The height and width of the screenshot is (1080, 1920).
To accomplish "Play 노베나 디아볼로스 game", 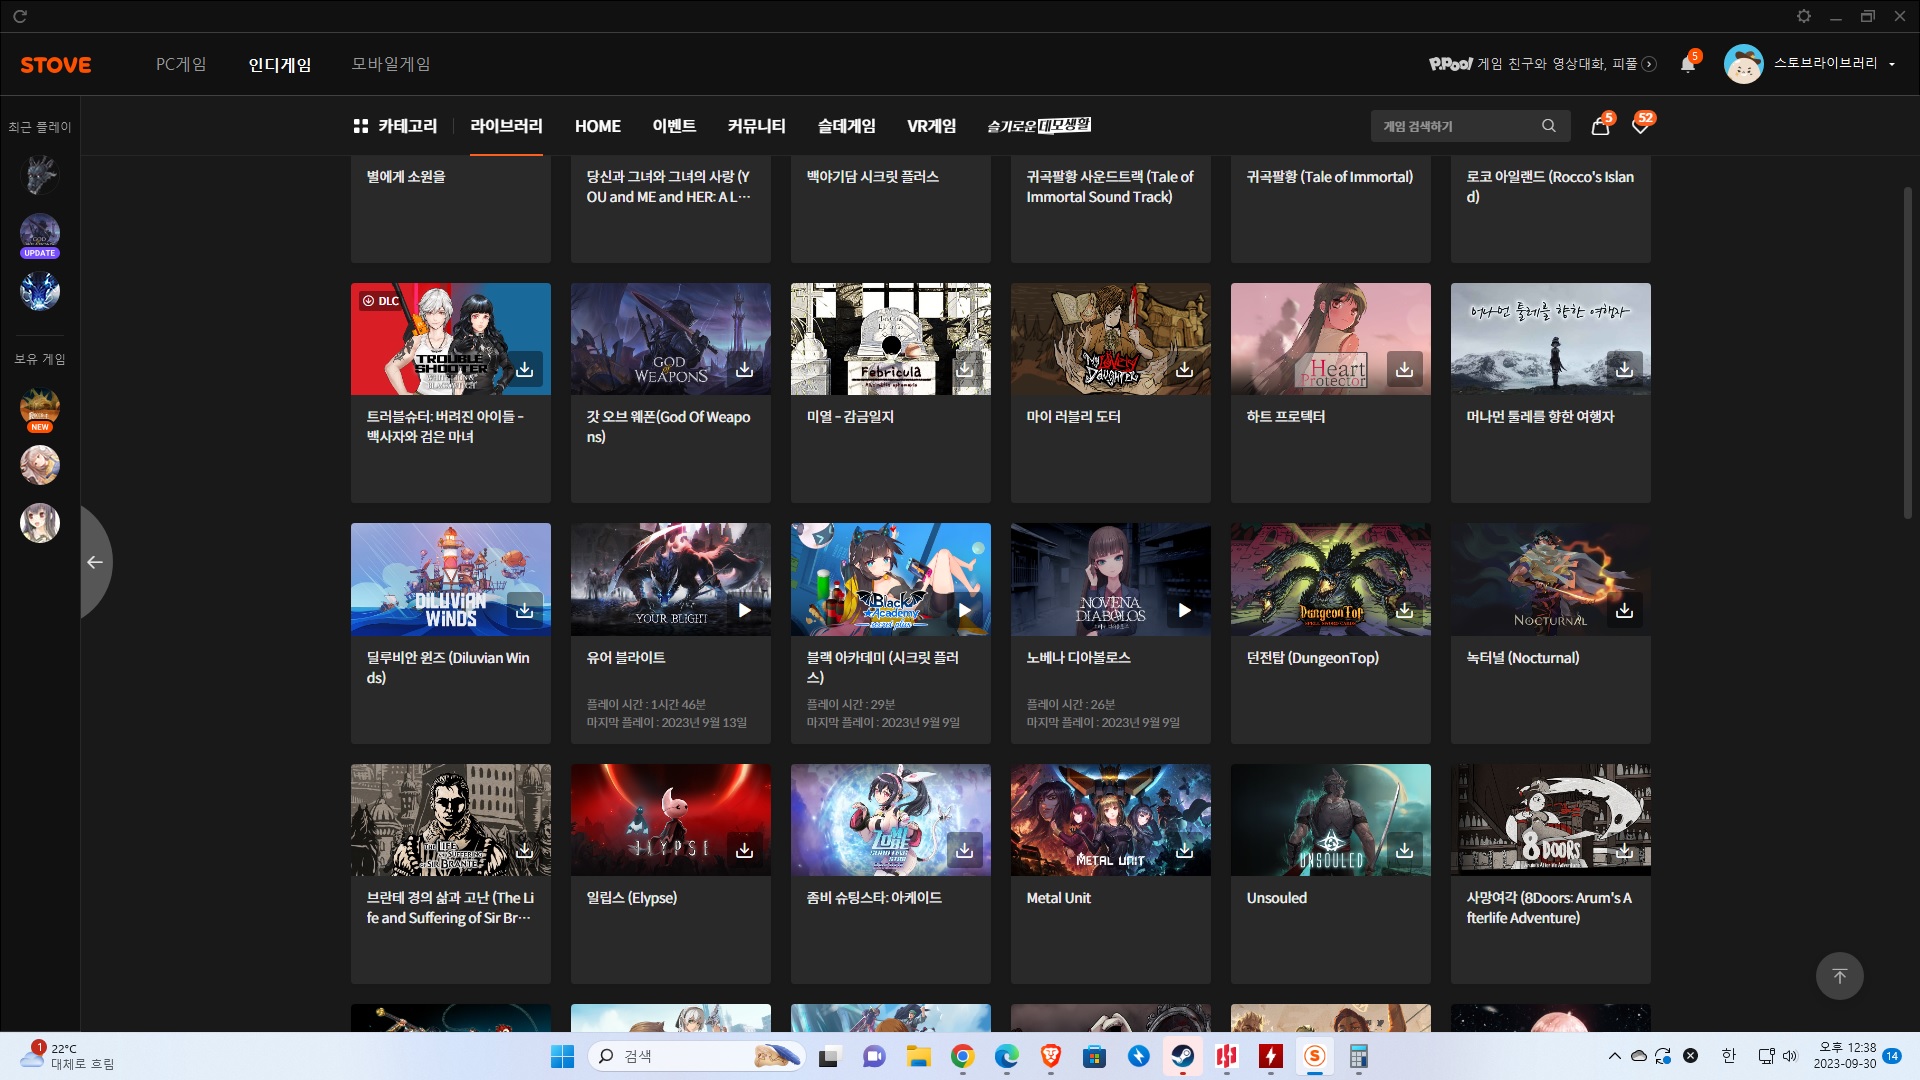I will coord(1185,610).
